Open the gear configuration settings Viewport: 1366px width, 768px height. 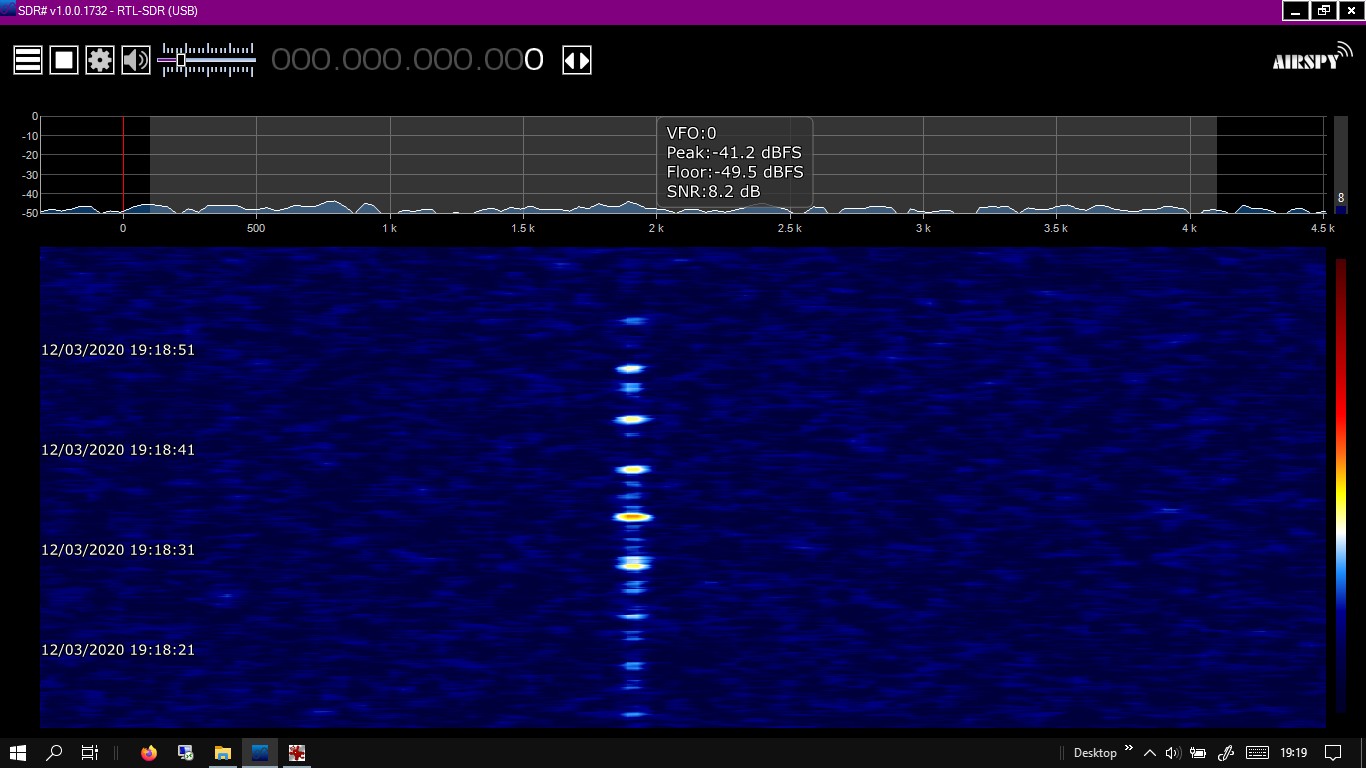100,60
